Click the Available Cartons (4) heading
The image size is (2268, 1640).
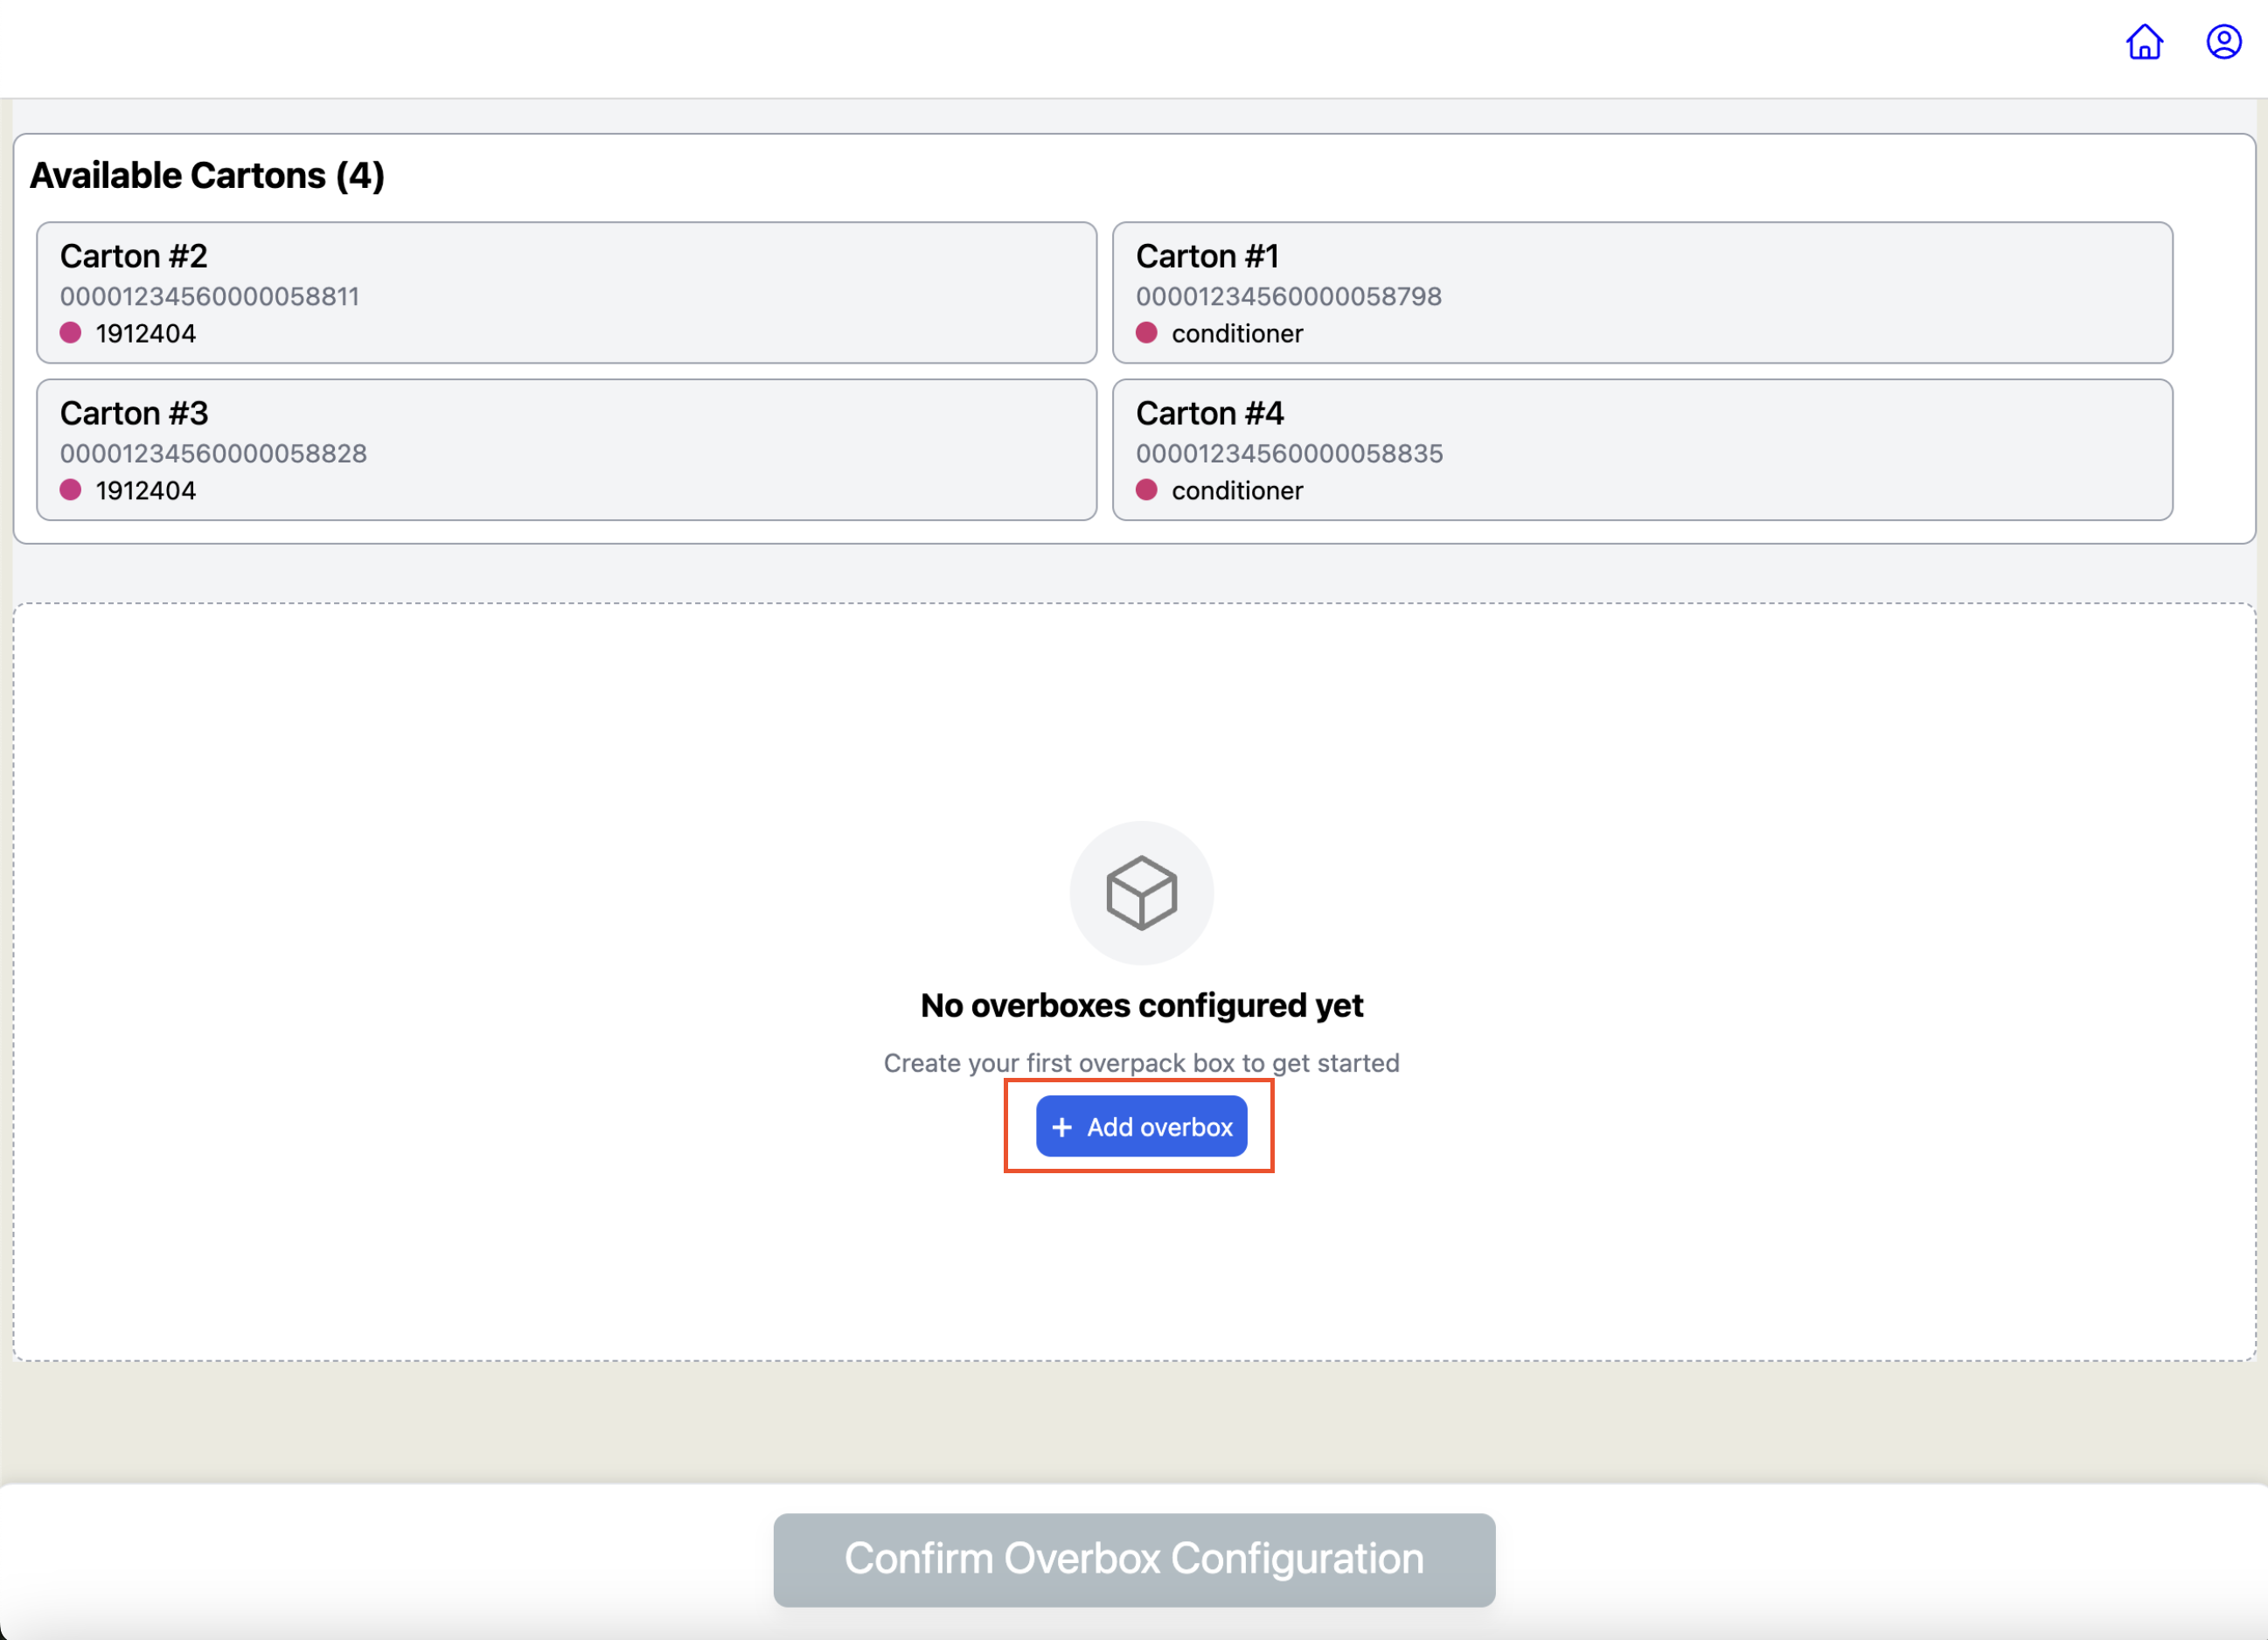pos(207,175)
